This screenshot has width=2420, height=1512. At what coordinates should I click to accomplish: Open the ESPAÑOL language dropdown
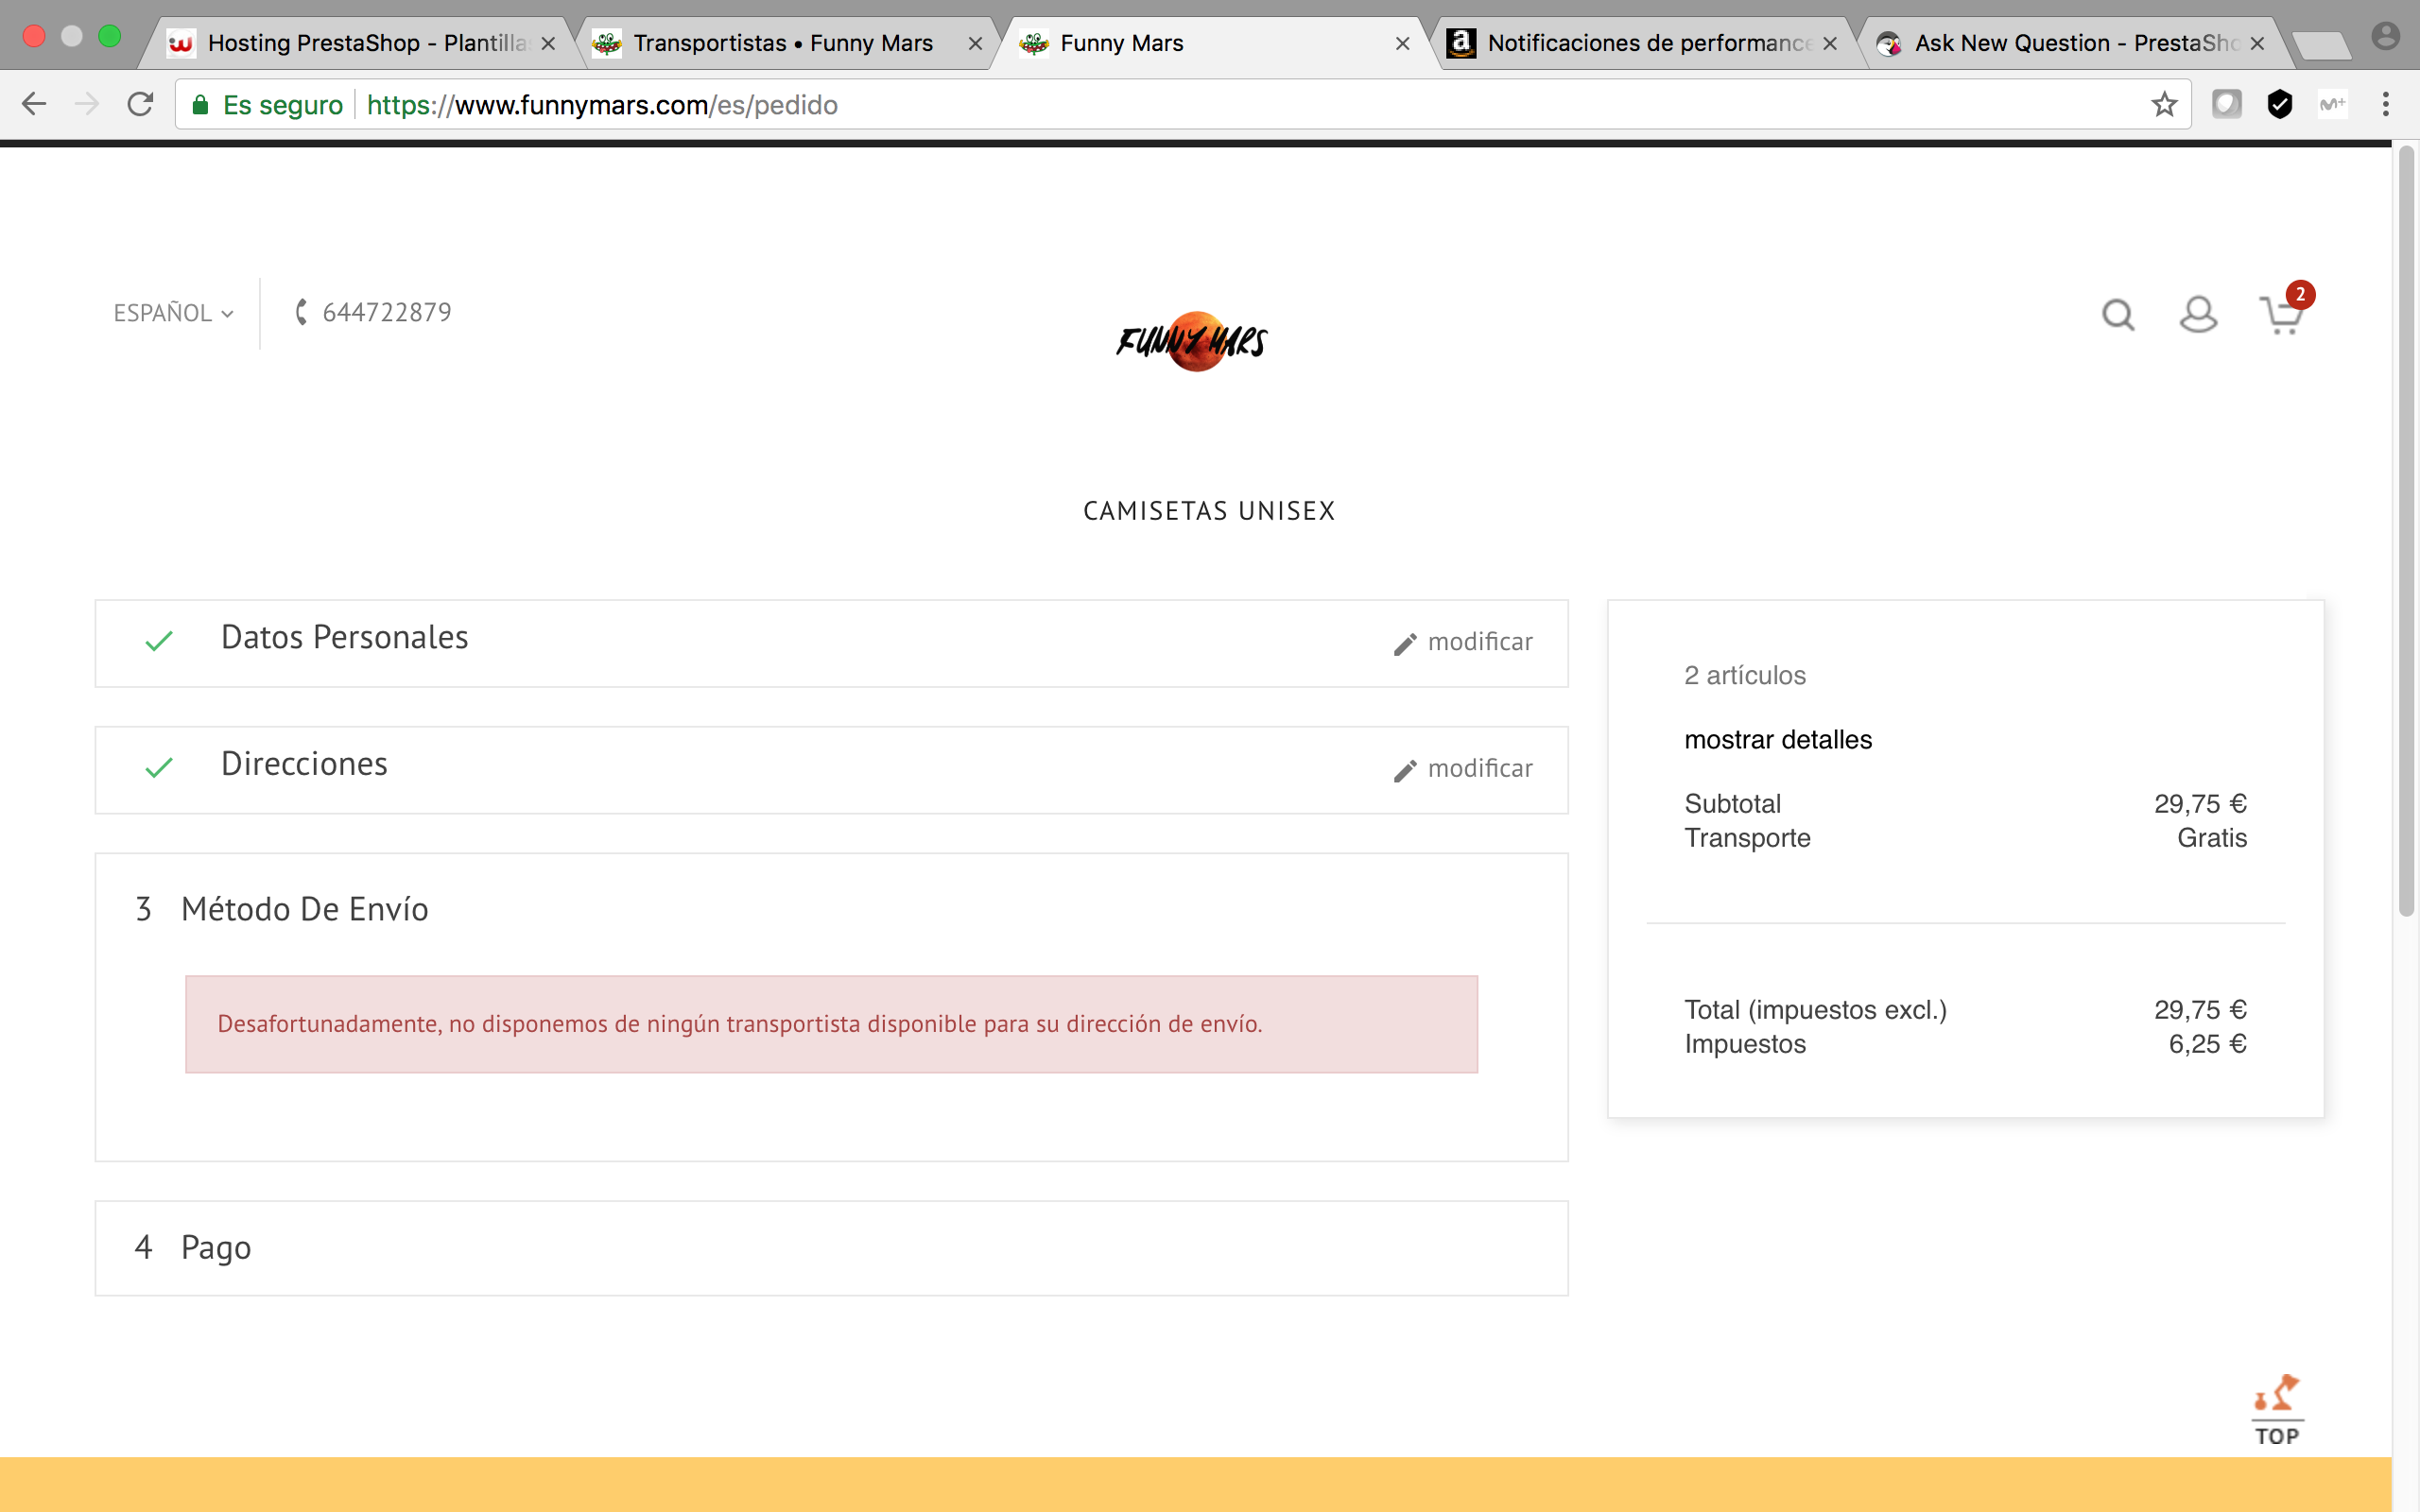pyautogui.click(x=173, y=313)
